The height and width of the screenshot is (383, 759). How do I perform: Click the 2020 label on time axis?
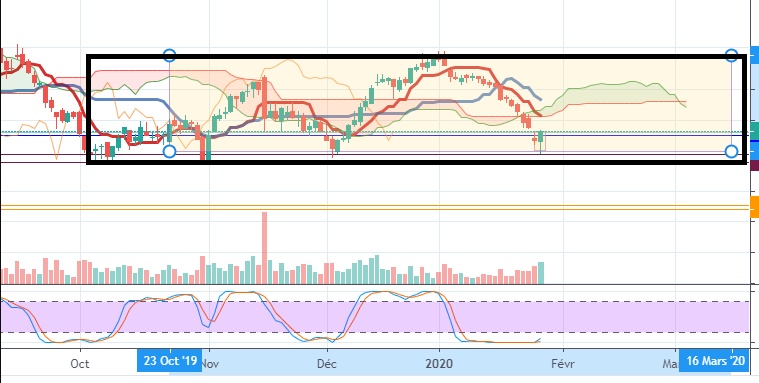click(440, 363)
